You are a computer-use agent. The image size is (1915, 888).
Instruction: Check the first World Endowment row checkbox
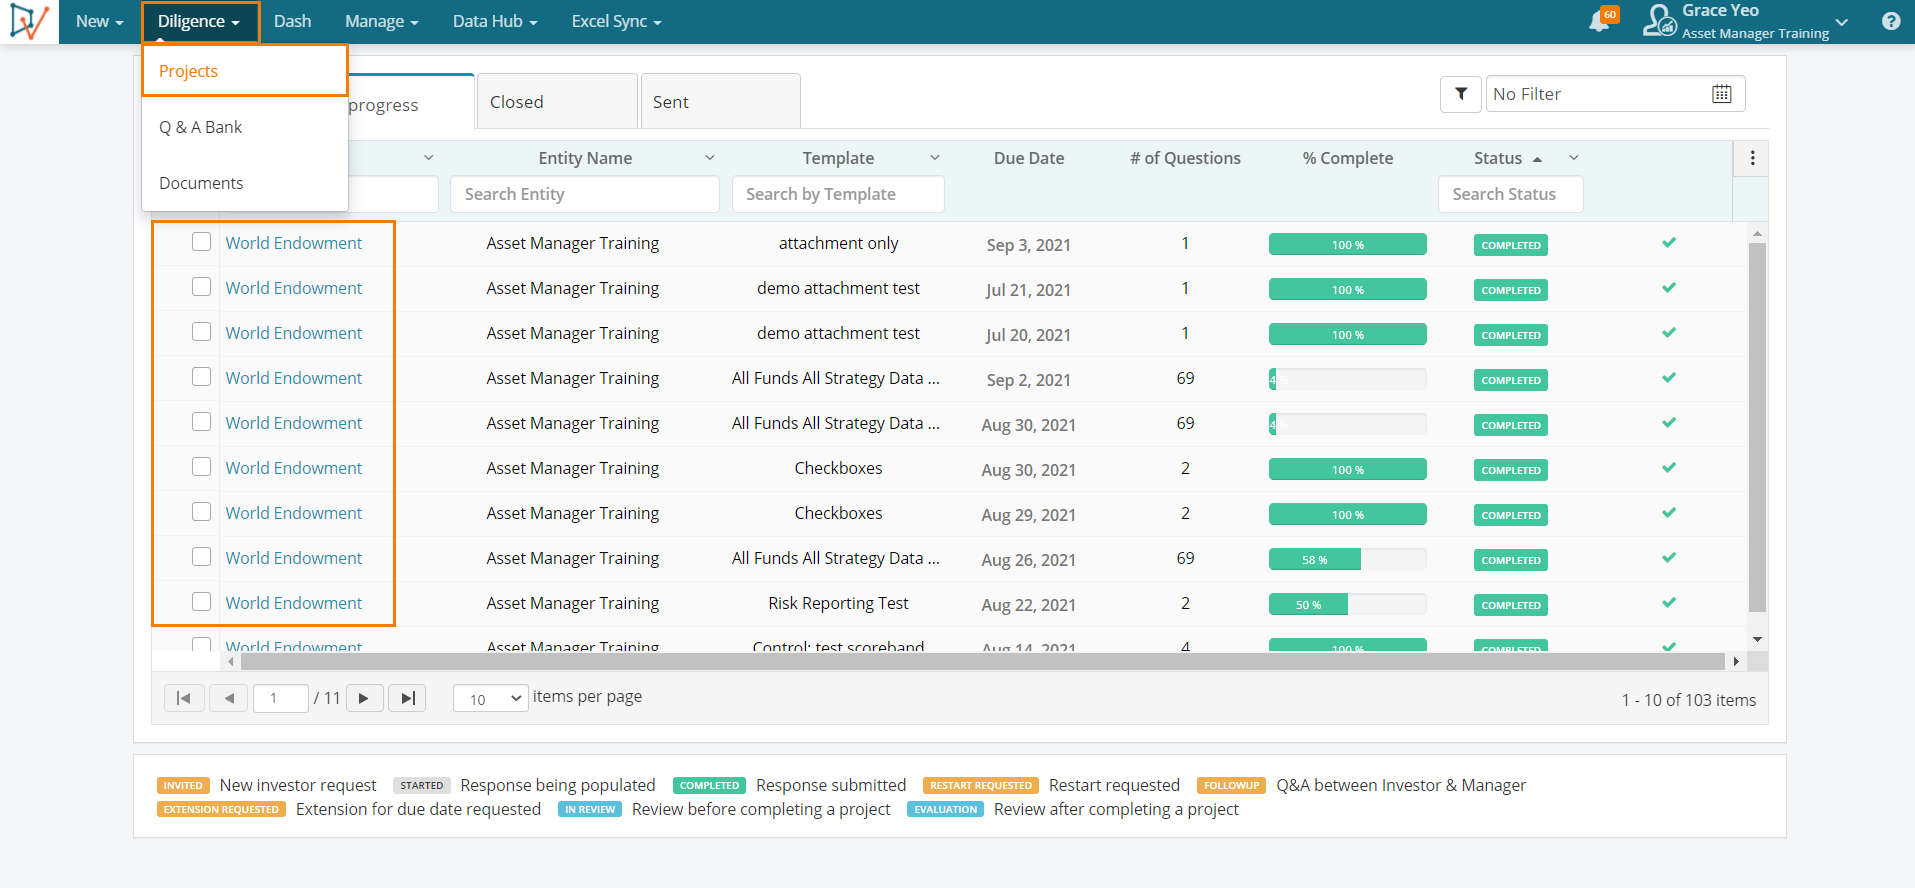tap(202, 242)
